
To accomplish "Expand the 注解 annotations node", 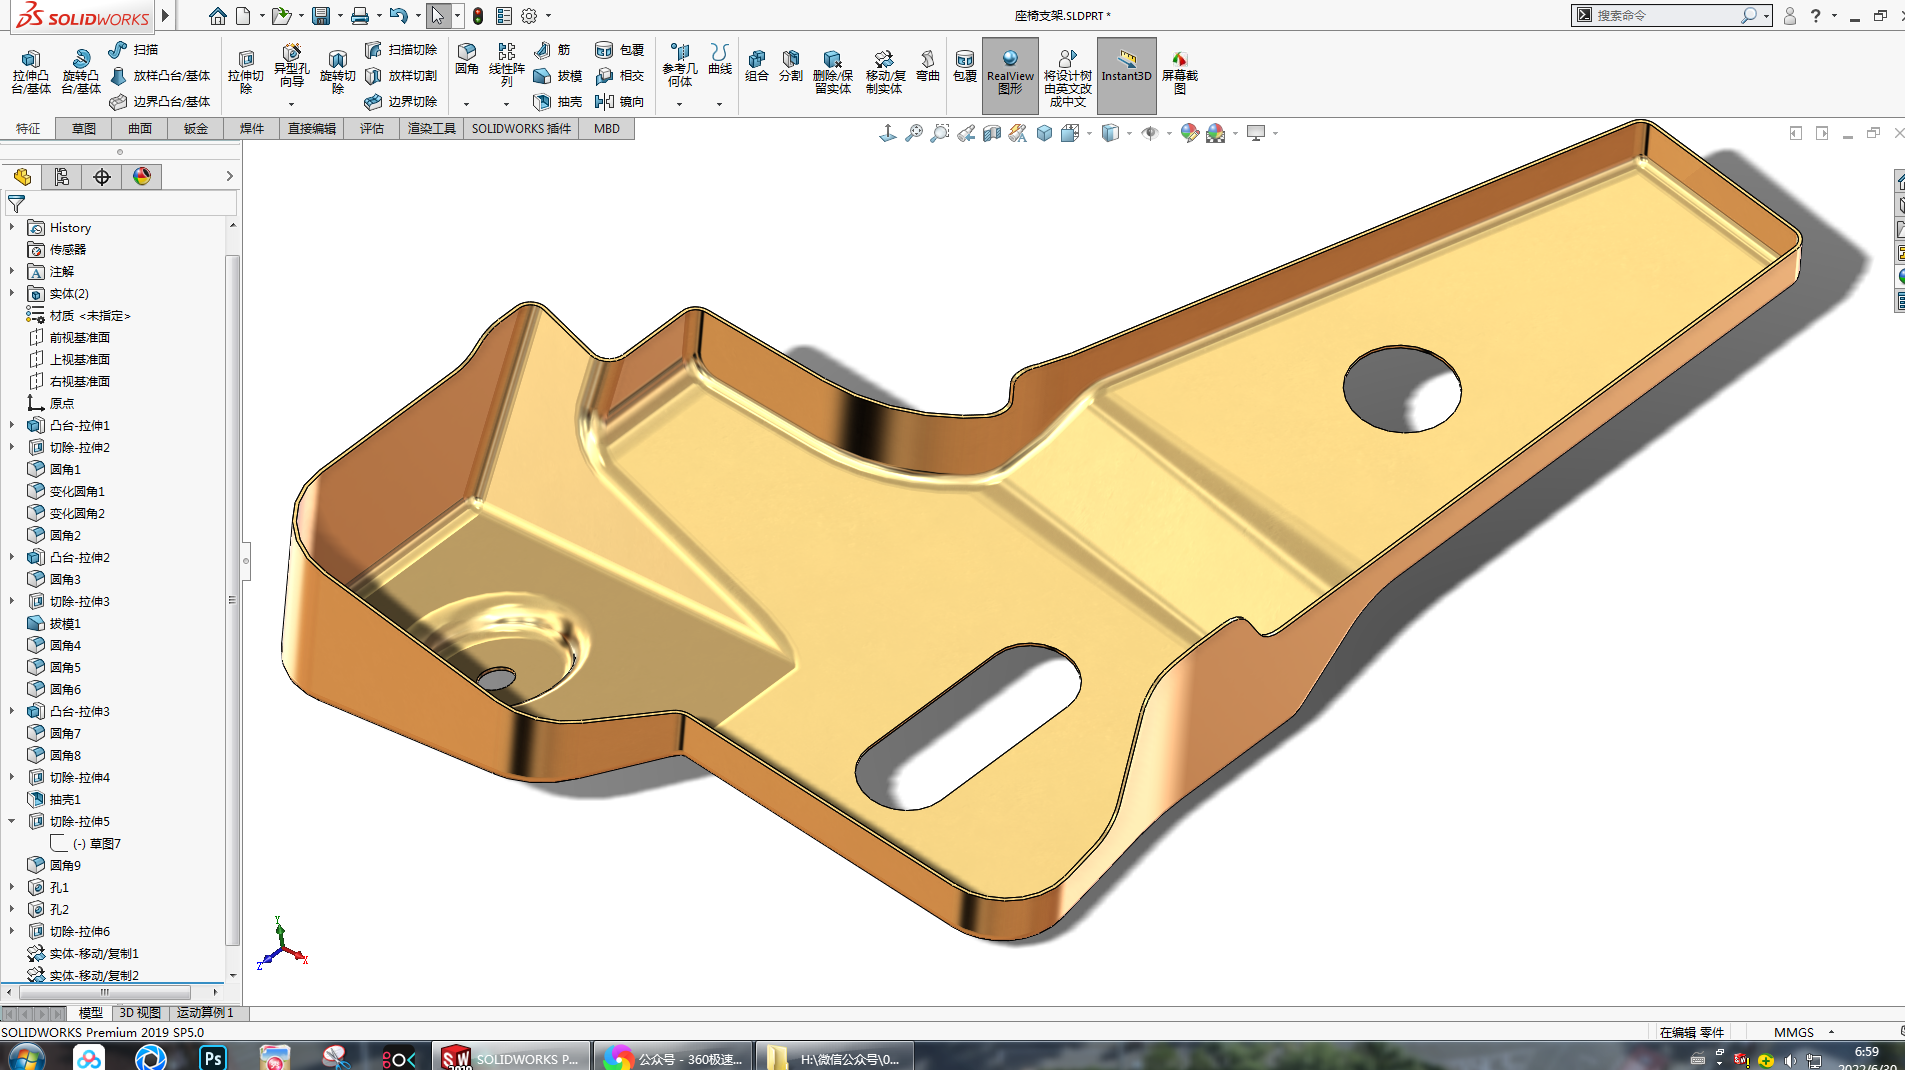I will tap(12, 272).
